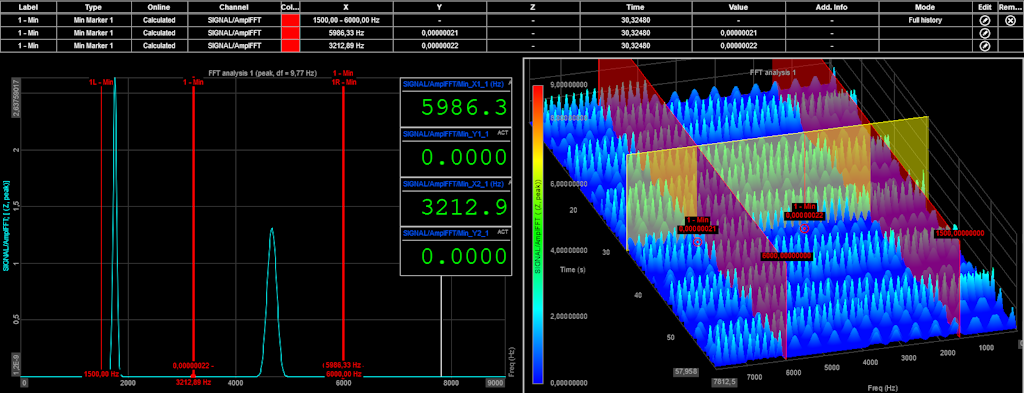Select the Min_X2_1 digital meter showing 3212.9
1024x393 pixels.
(x=455, y=202)
